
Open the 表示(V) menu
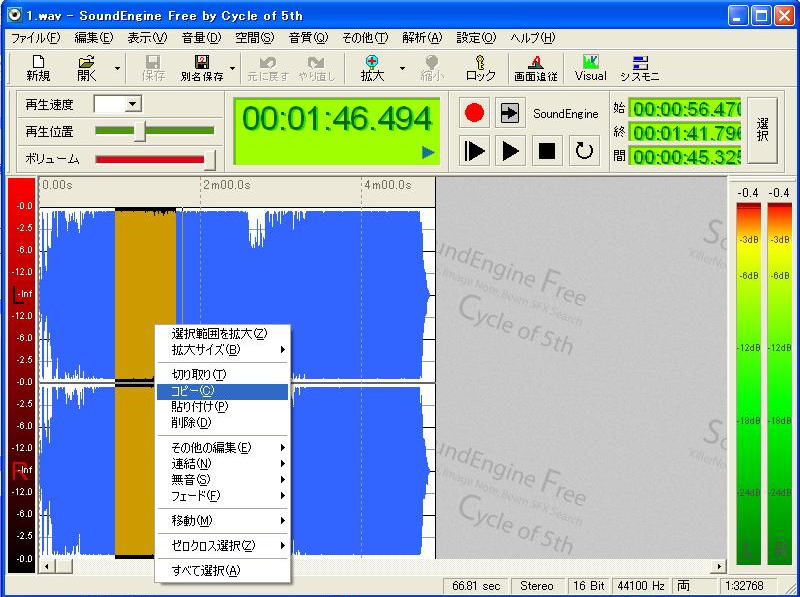pos(147,38)
